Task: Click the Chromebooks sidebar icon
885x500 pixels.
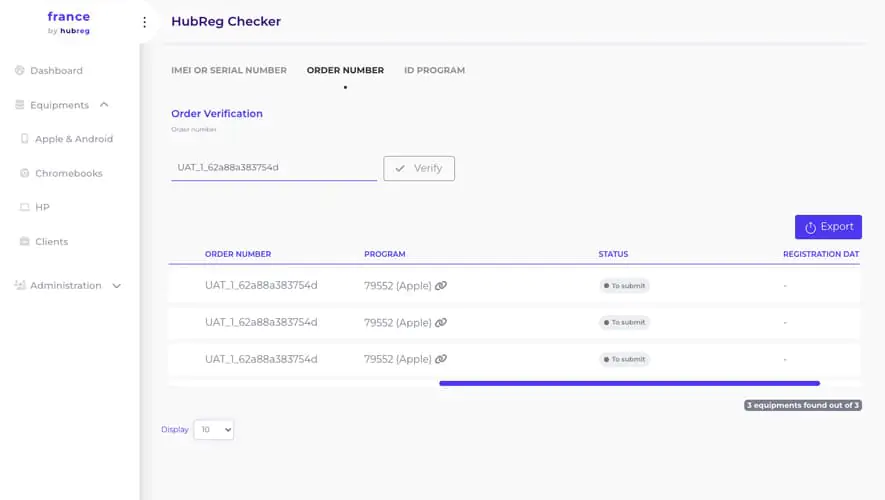Action: coord(24,173)
